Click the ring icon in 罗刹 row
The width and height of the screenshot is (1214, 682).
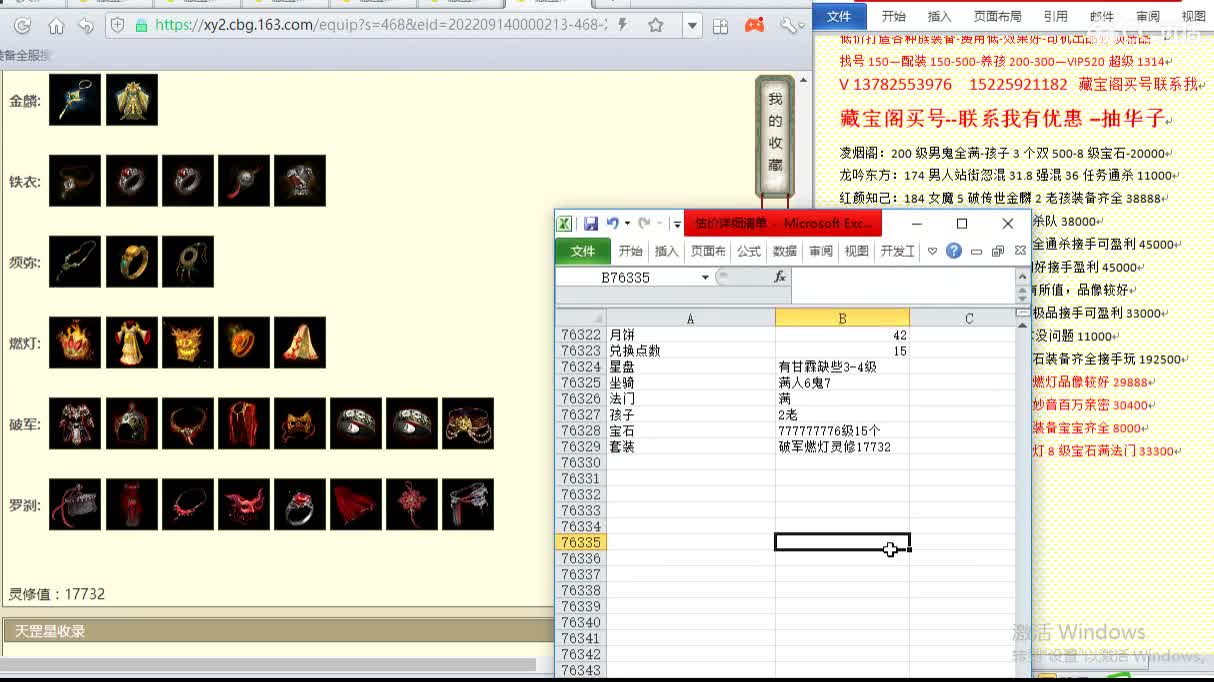tap(299, 505)
